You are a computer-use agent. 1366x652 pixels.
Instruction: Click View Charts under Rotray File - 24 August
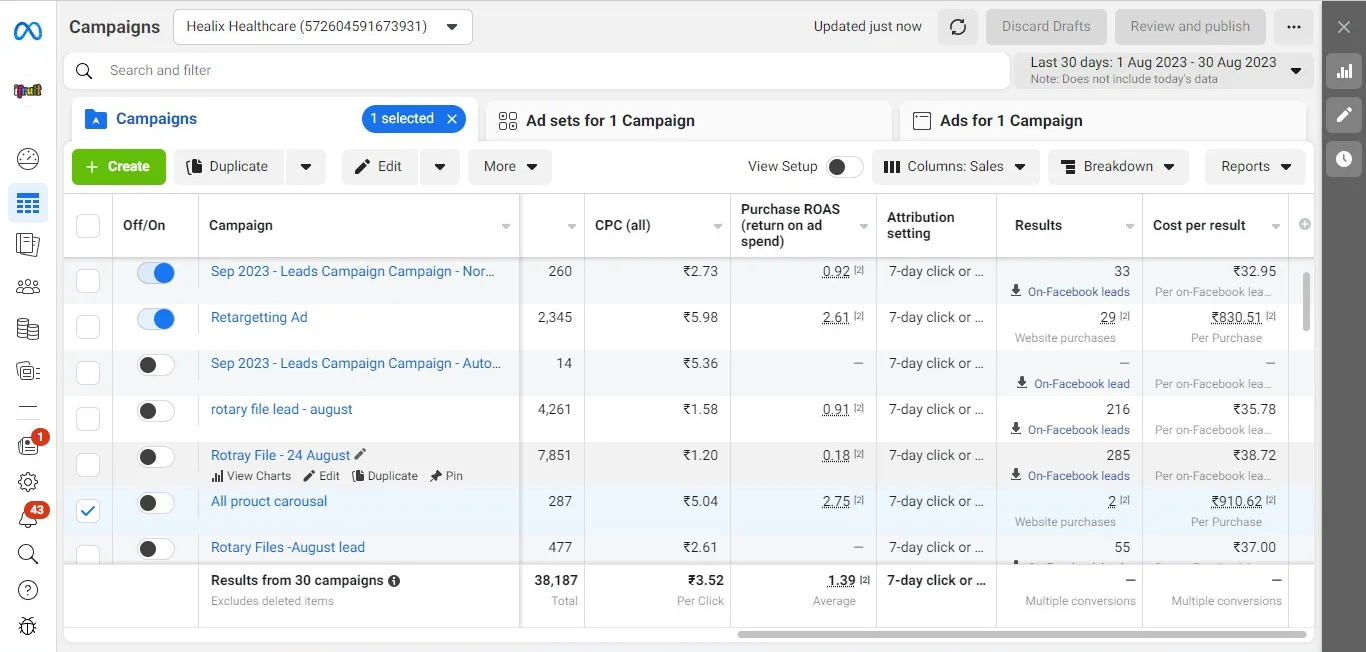coord(251,476)
